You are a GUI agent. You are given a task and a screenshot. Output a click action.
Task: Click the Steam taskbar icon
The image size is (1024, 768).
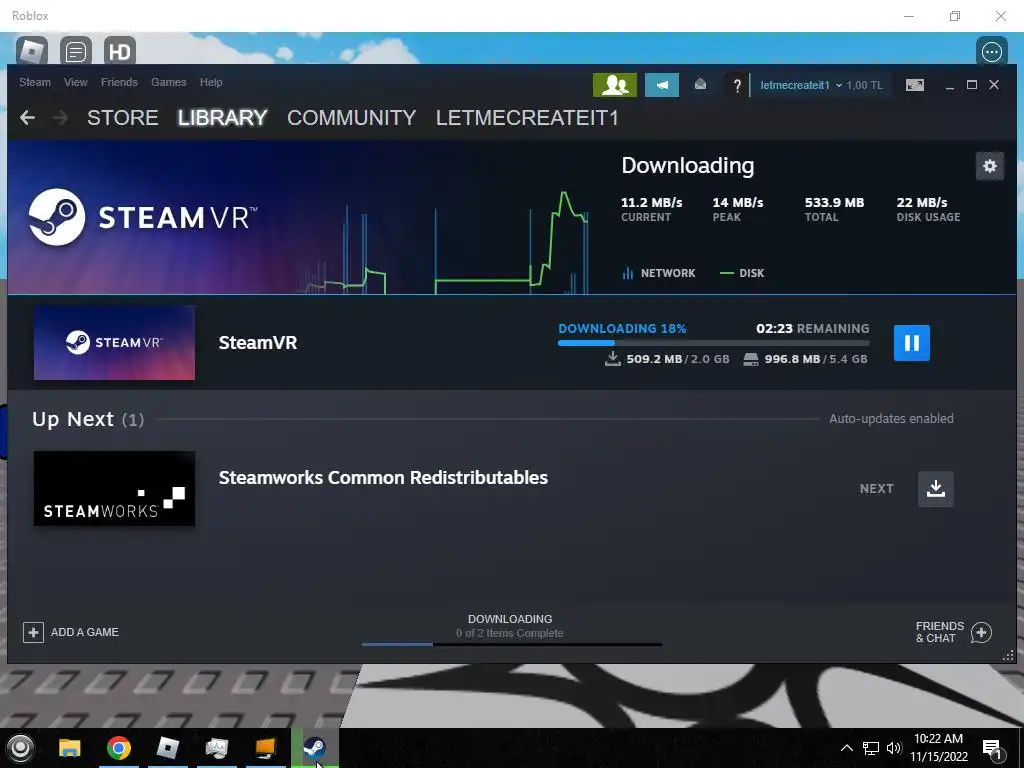pyautogui.click(x=315, y=748)
